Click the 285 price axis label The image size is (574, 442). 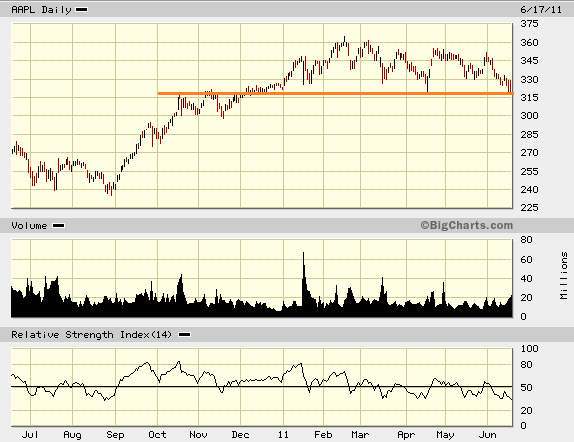(x=529, y=134)
